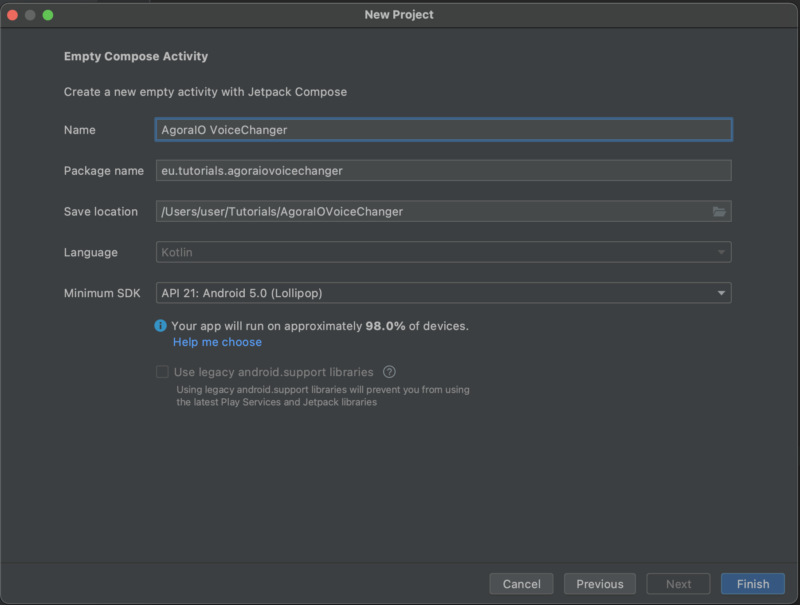
Task: Click the Cancel button
Action: [x=521, y=583]
